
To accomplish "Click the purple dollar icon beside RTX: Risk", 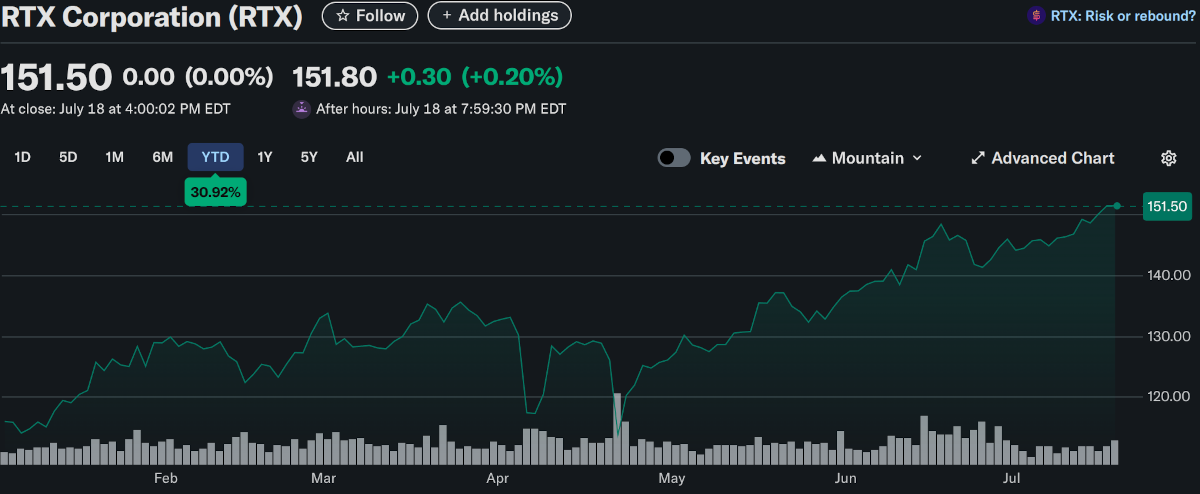I will pos(1036,16).
